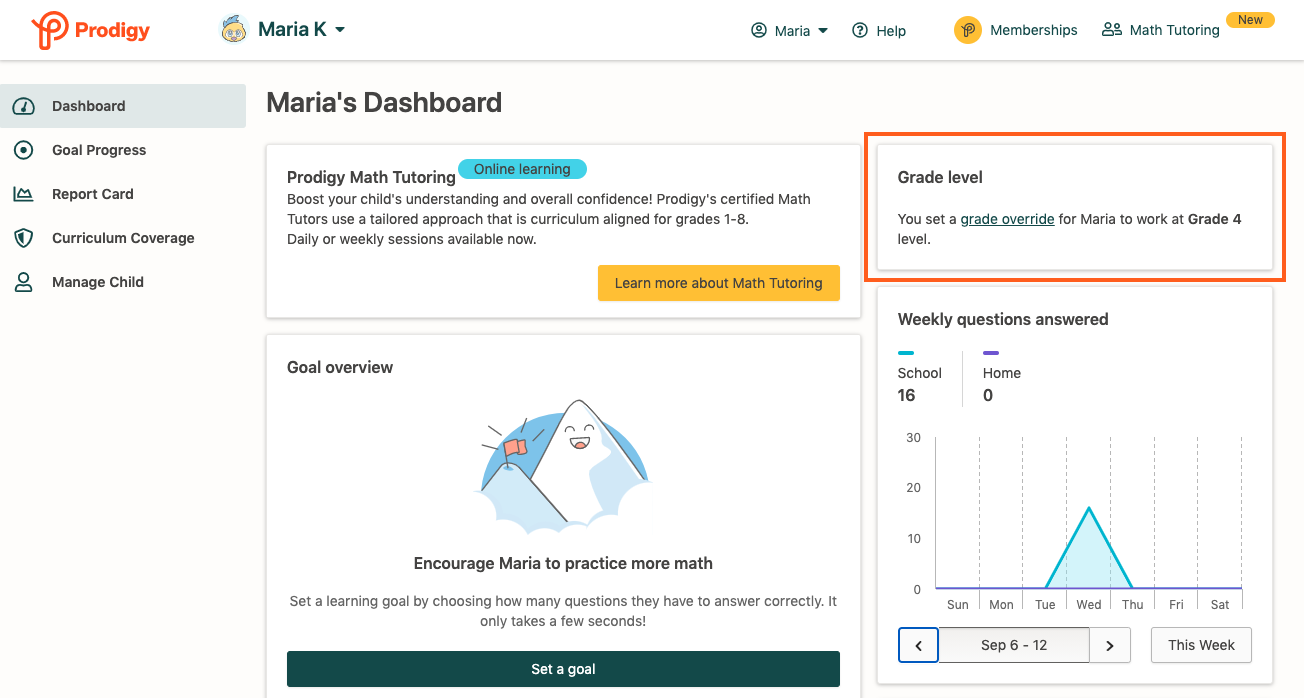The height and width of the screenshot is (698, 1304).
Task: Click the Report Card chart icon
Action: tap(23, 194)
